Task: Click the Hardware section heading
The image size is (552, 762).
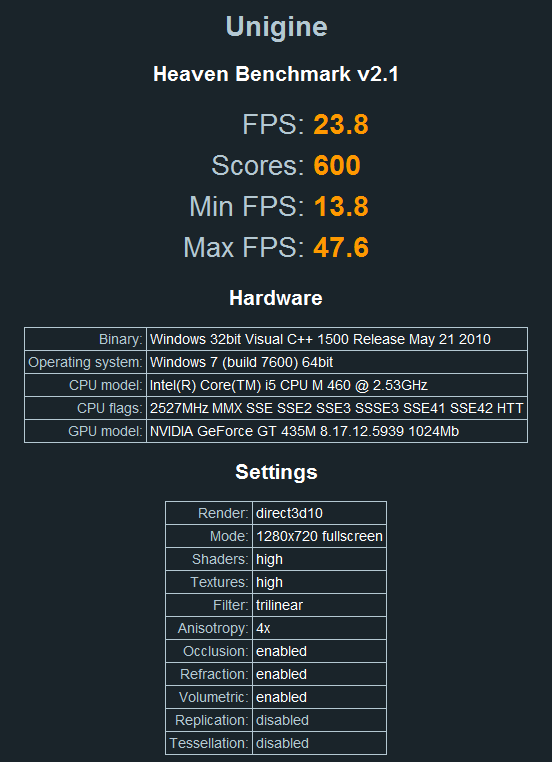Action: coord(276,298)
